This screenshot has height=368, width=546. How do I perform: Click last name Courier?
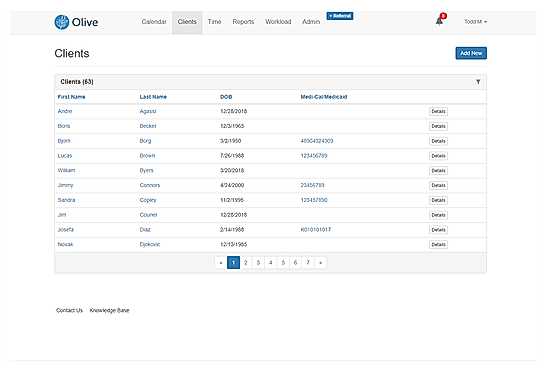coord(148,215)
